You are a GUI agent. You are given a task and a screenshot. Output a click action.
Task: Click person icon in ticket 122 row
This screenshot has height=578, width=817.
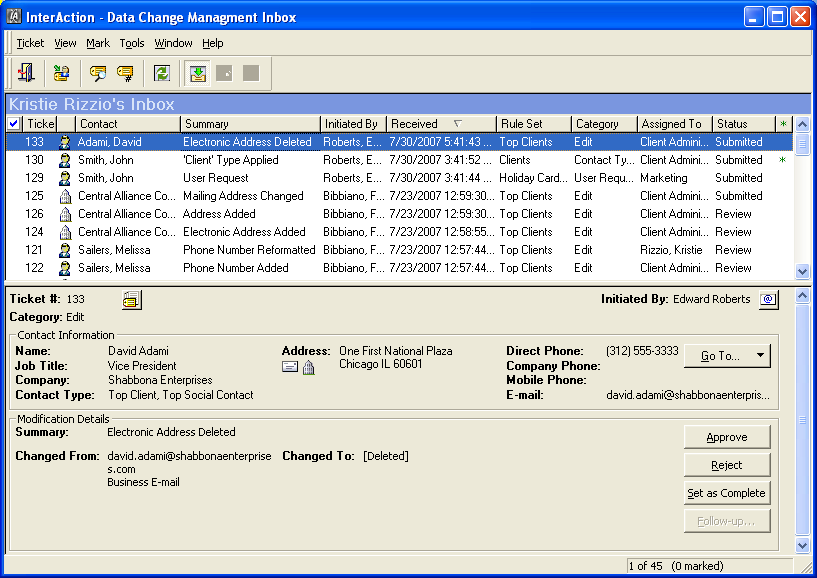pyautogui.click(x=65, y=268)
